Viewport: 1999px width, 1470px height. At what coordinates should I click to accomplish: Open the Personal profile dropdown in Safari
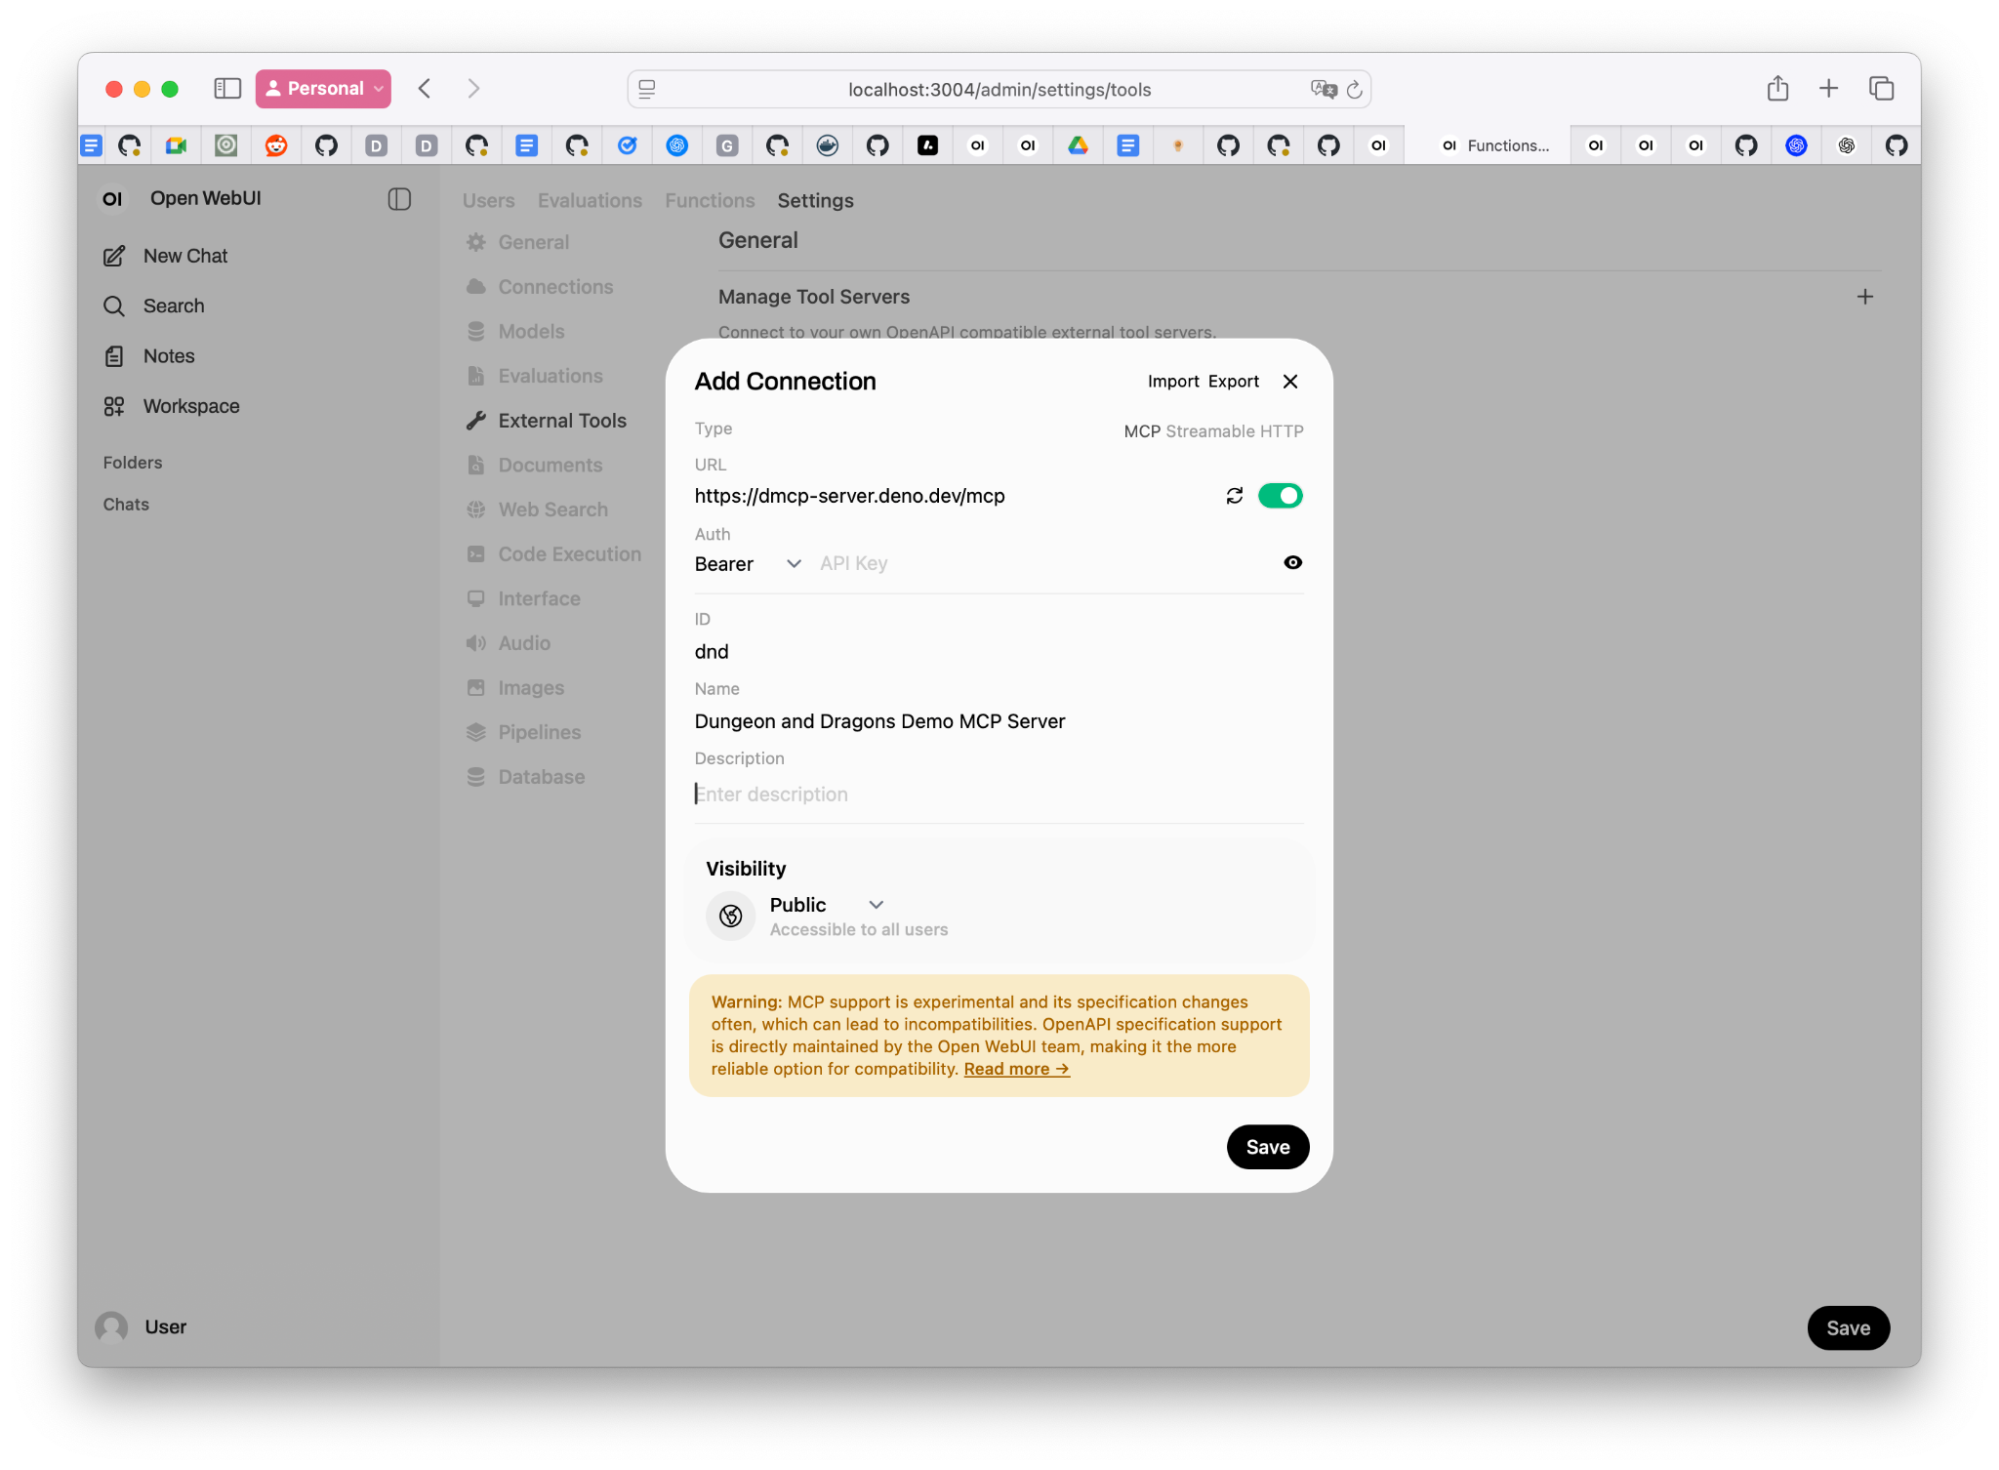coord(323,89)
